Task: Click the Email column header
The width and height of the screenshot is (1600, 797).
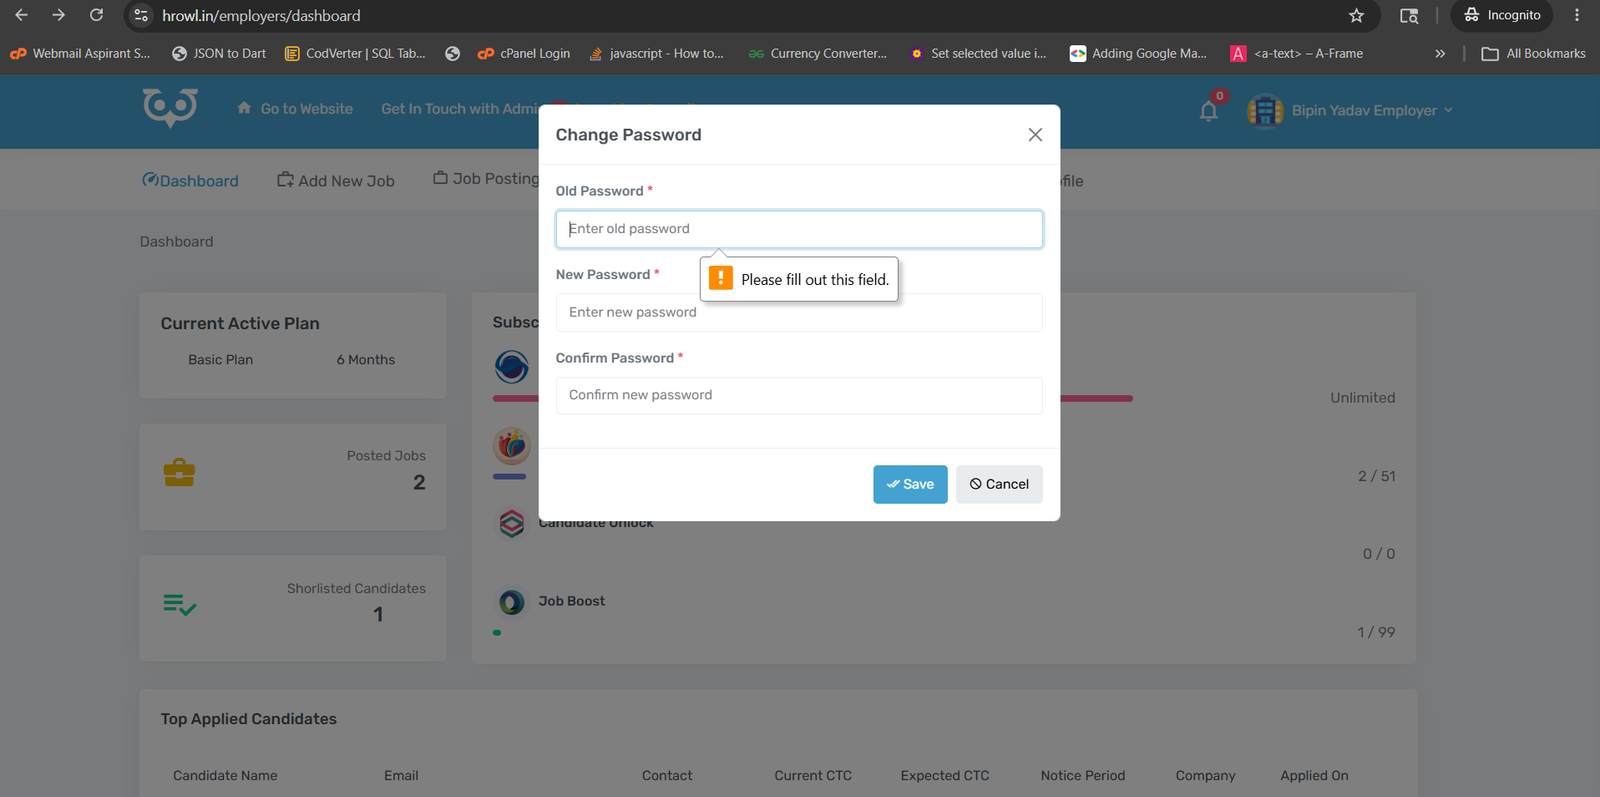Action: [401, 776]
